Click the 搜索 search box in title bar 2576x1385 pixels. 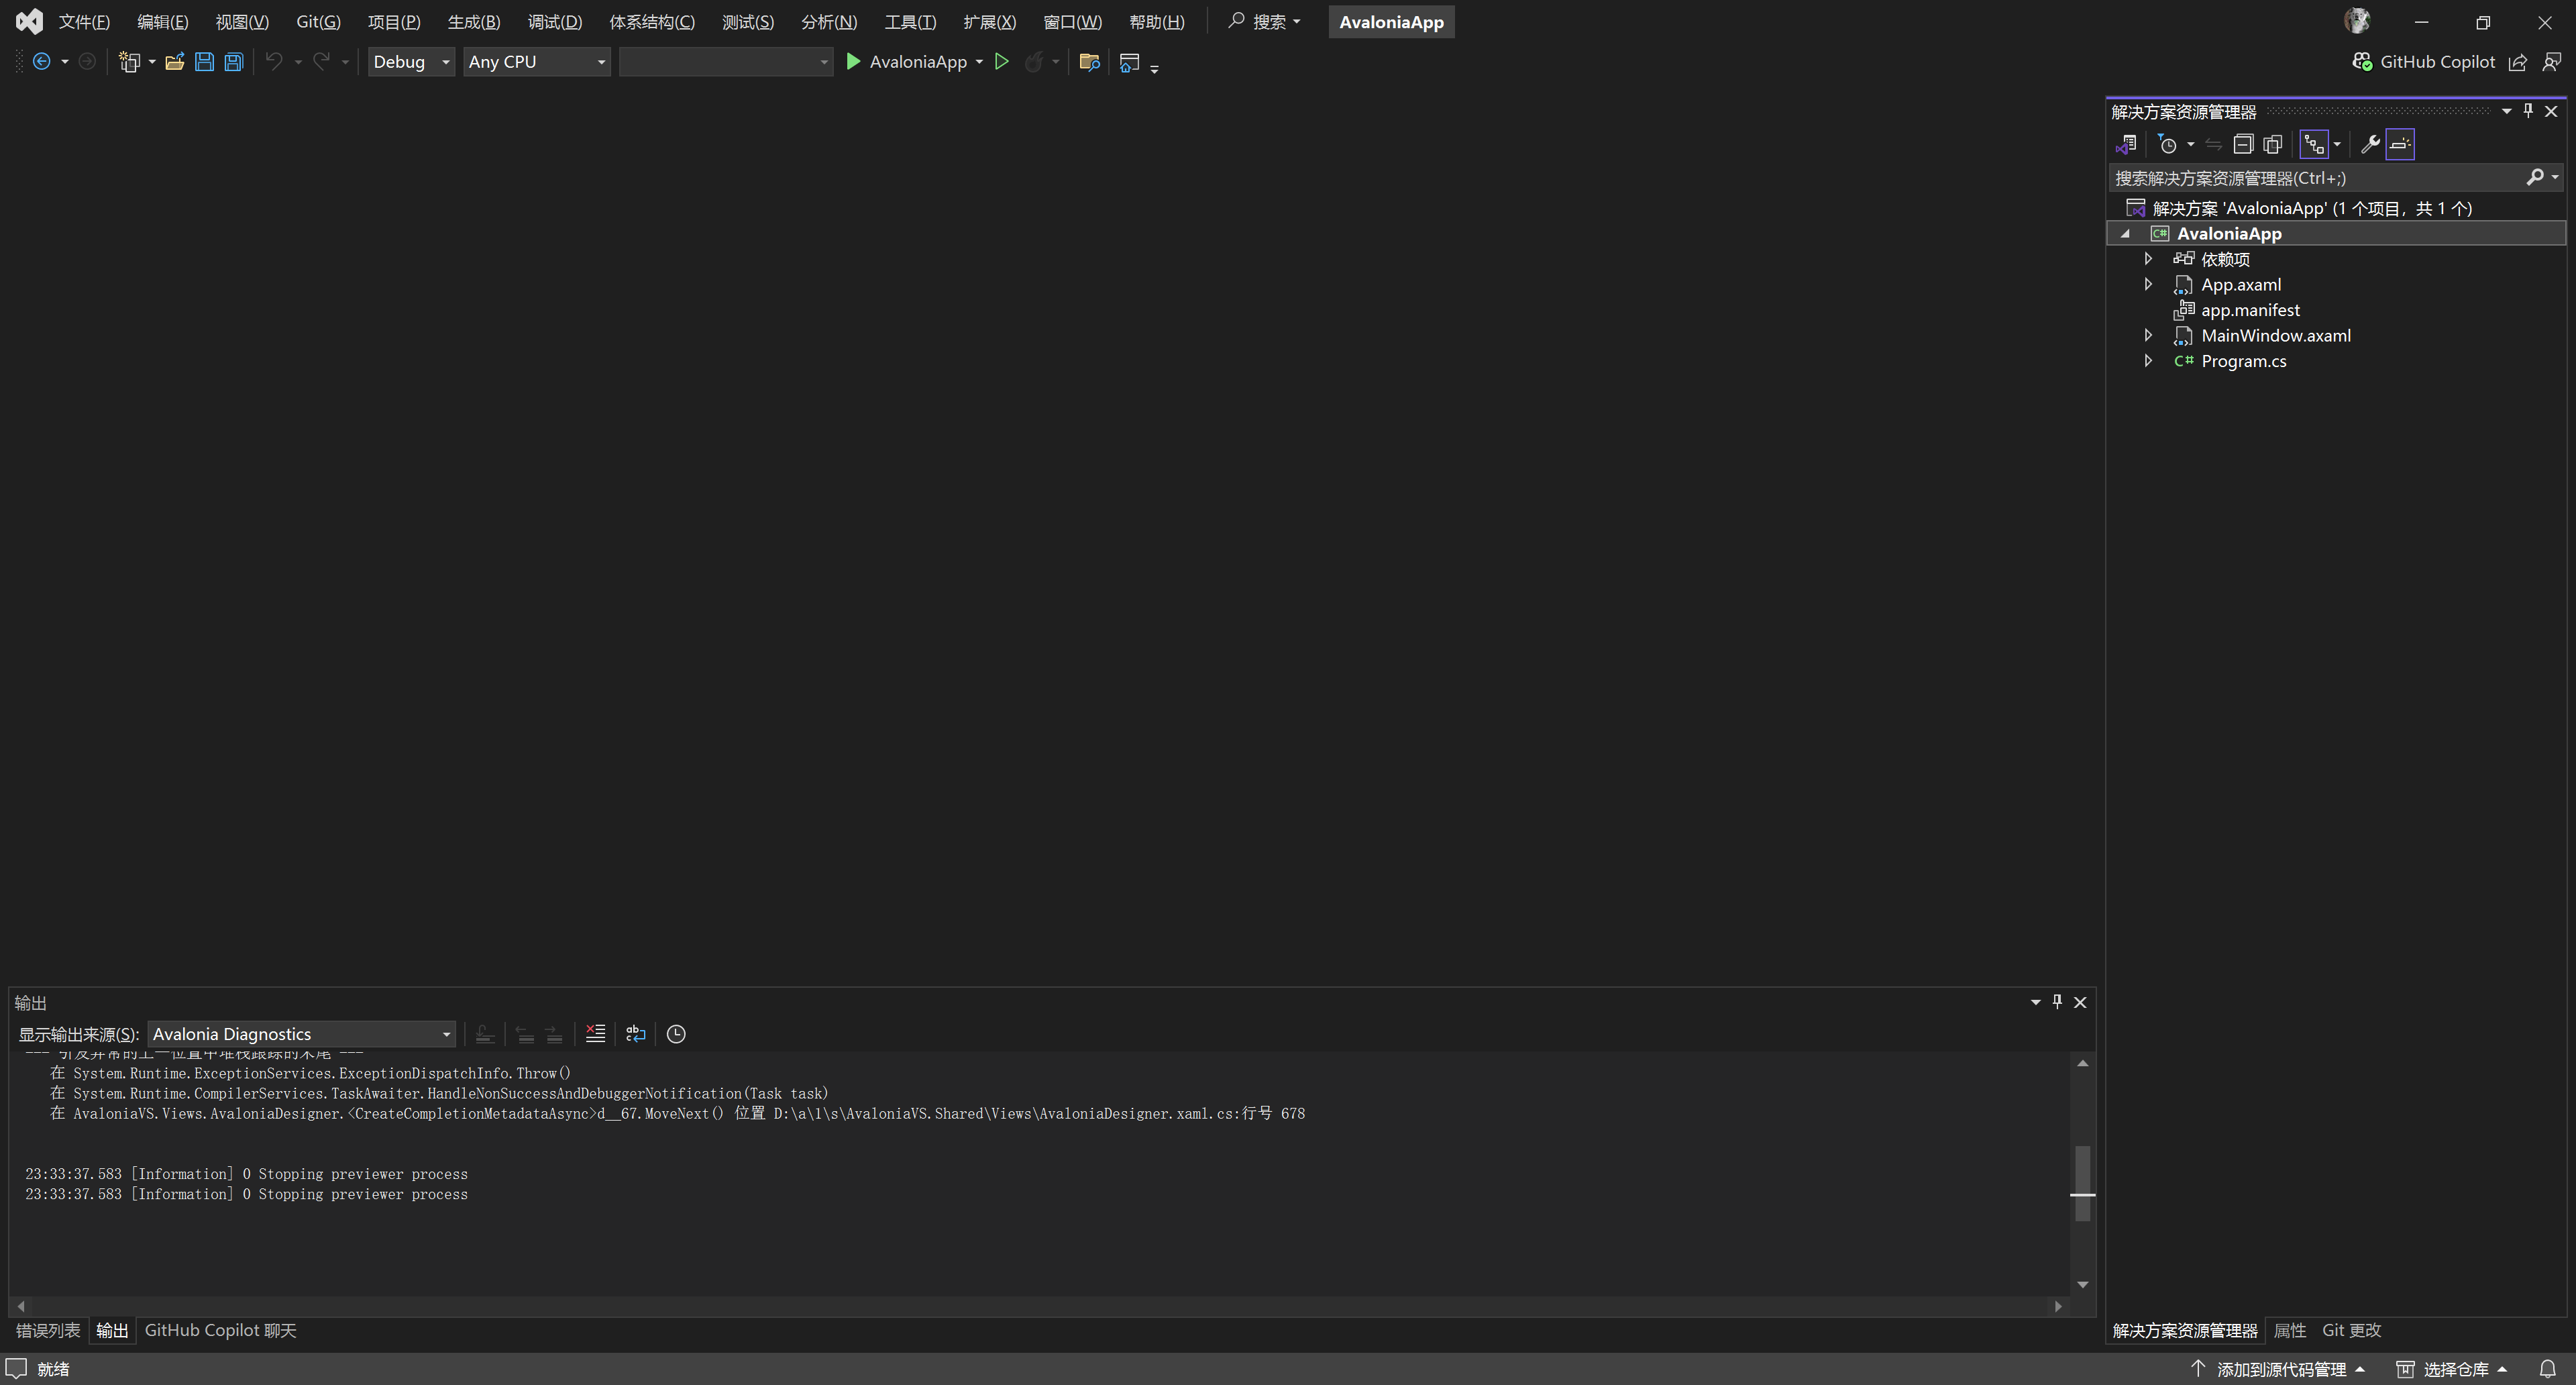coord(1264,22)
